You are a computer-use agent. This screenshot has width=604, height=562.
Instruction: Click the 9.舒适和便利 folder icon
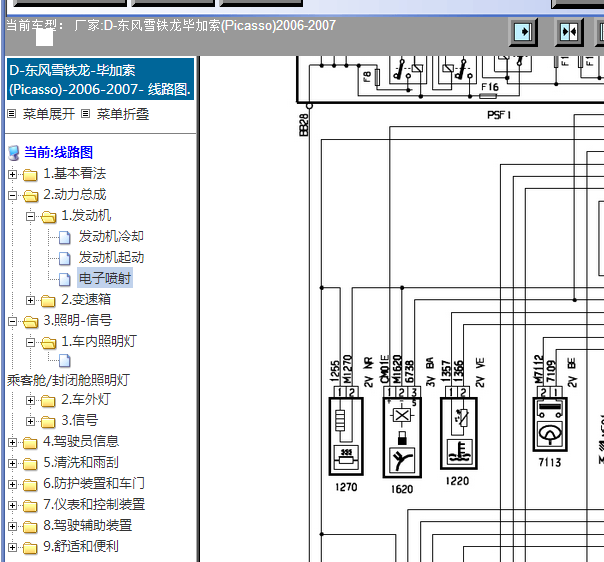pos(30,547)
